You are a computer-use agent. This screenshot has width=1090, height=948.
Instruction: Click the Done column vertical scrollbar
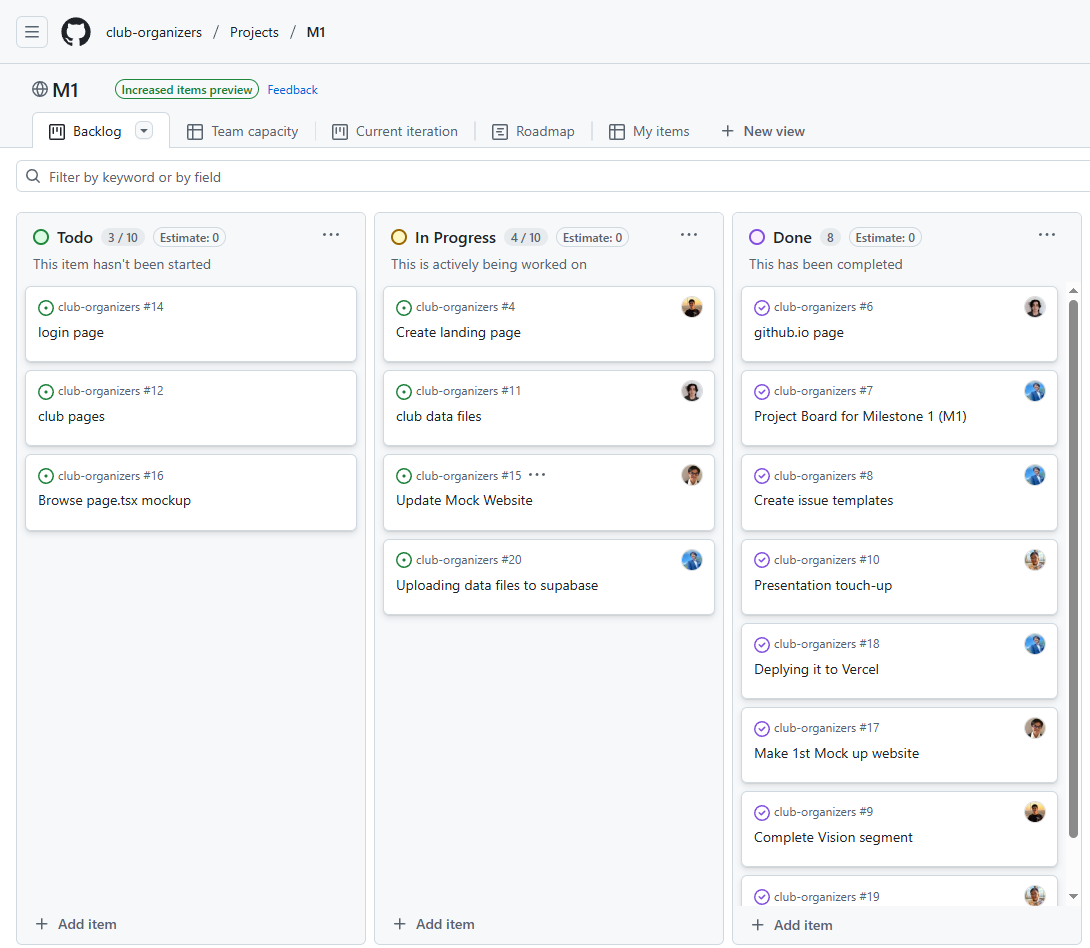click(x=1074, y=560)
